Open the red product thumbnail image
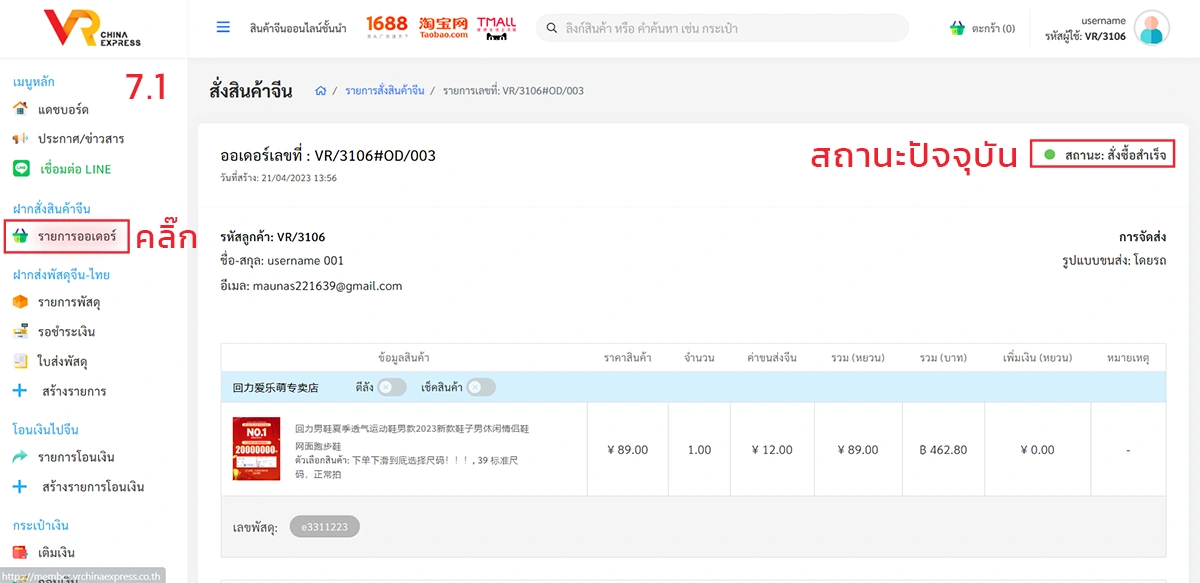Screen dimensions: 1200x583 click(257, 449)
